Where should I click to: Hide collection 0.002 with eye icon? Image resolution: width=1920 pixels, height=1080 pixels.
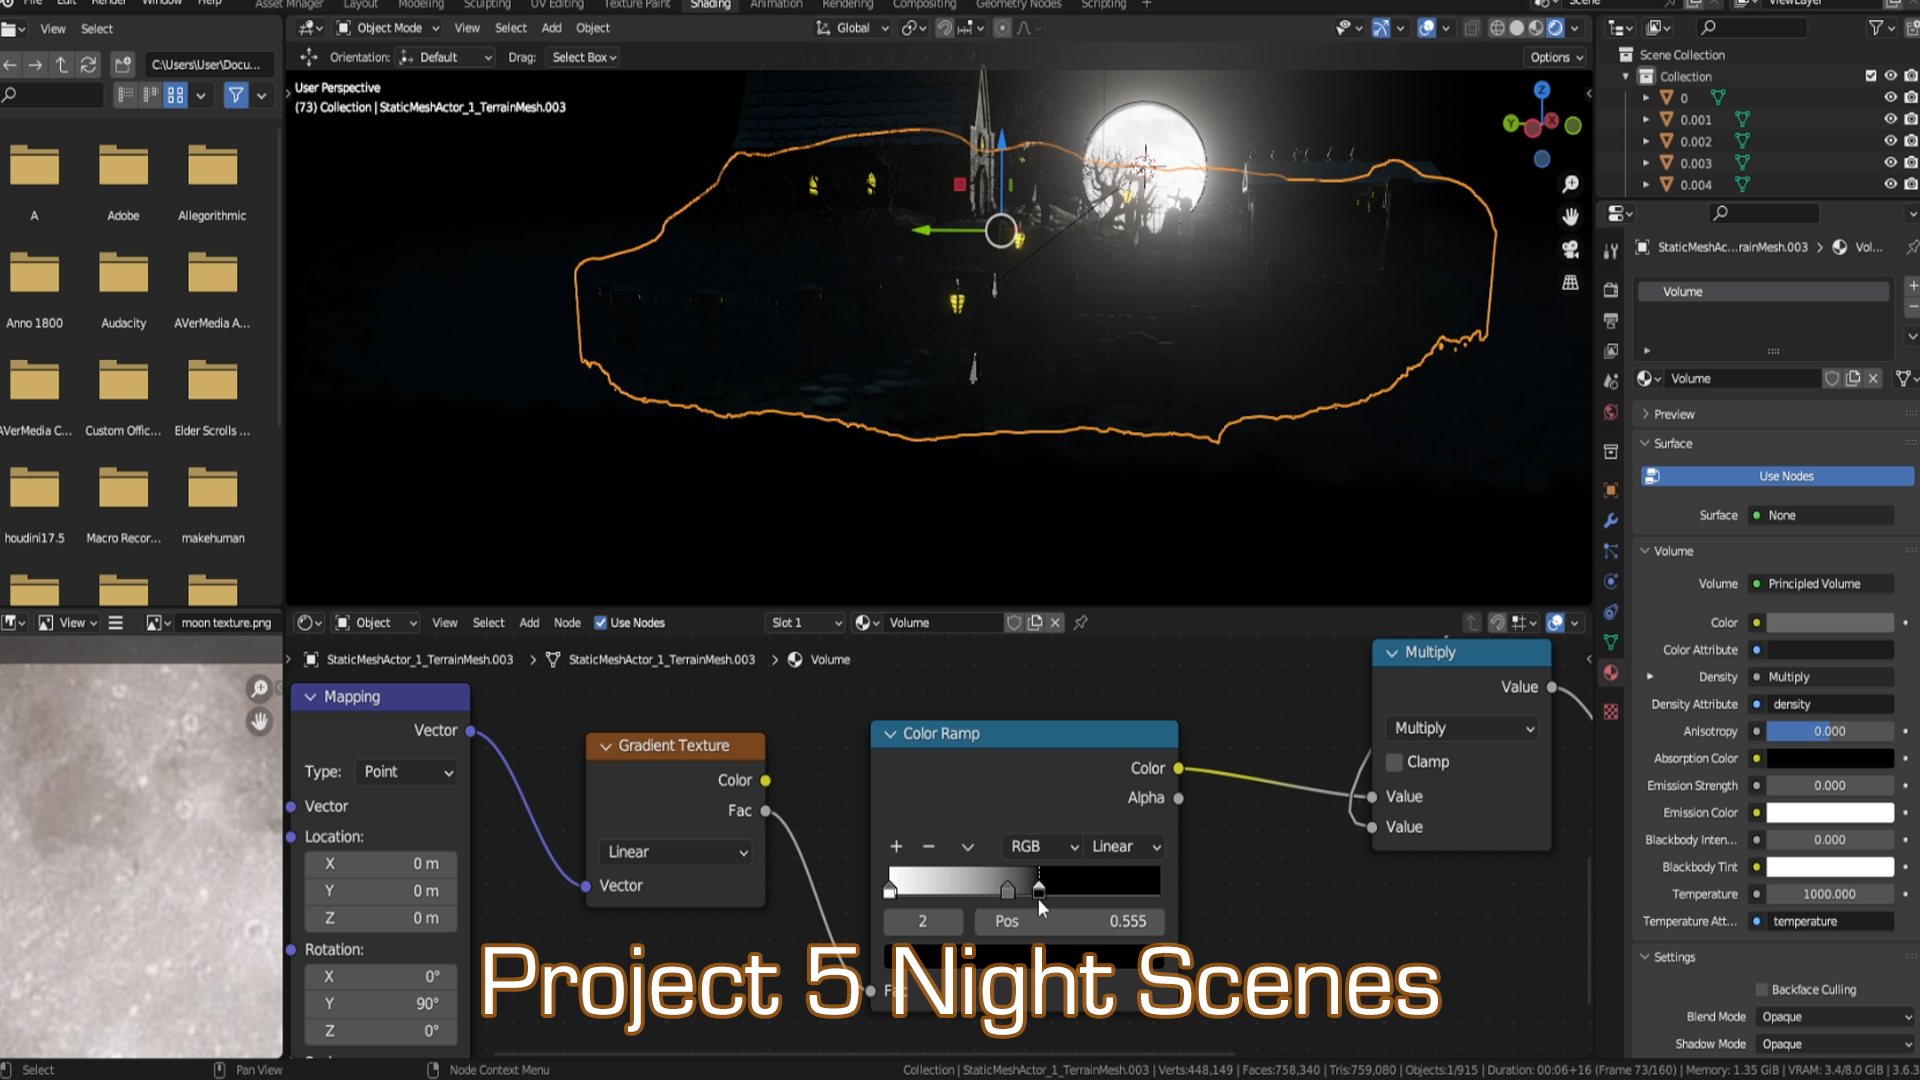point(1889,142)
